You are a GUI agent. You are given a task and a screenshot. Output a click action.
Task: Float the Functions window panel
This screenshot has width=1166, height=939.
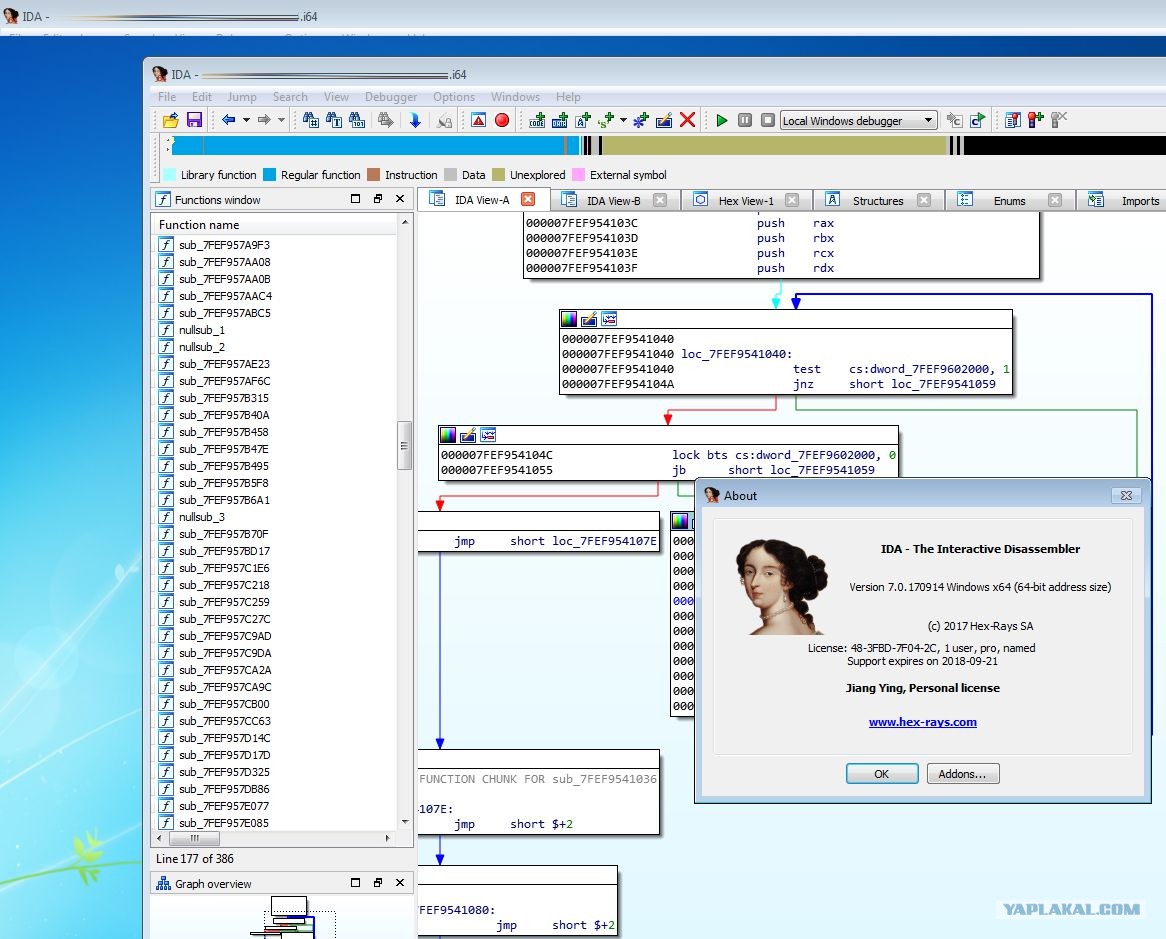pos(378,199)
